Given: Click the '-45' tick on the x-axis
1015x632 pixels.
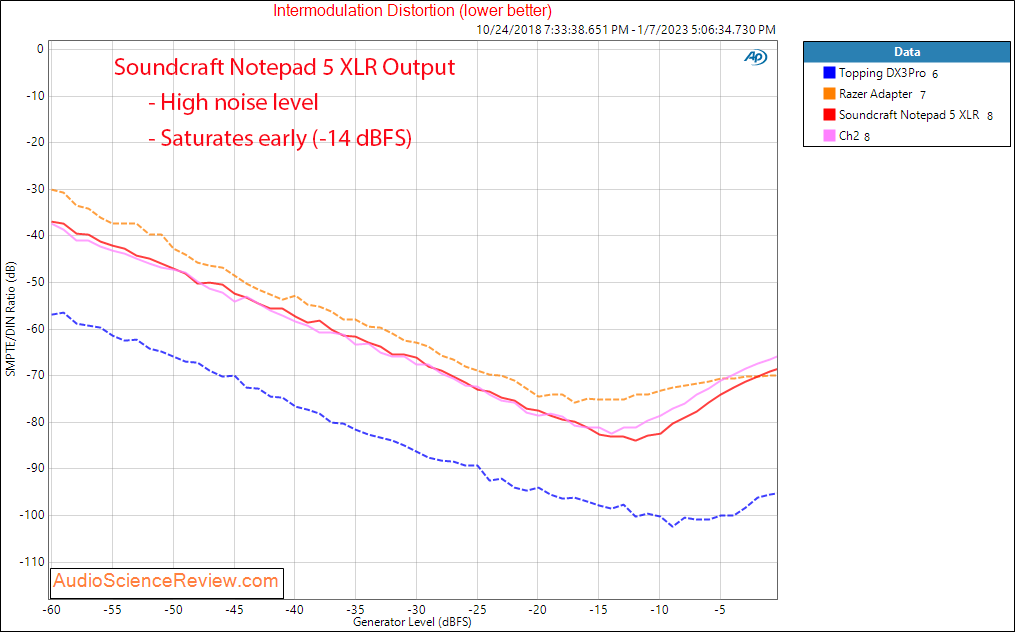Looking at the screenshot, I should (234, 610).
